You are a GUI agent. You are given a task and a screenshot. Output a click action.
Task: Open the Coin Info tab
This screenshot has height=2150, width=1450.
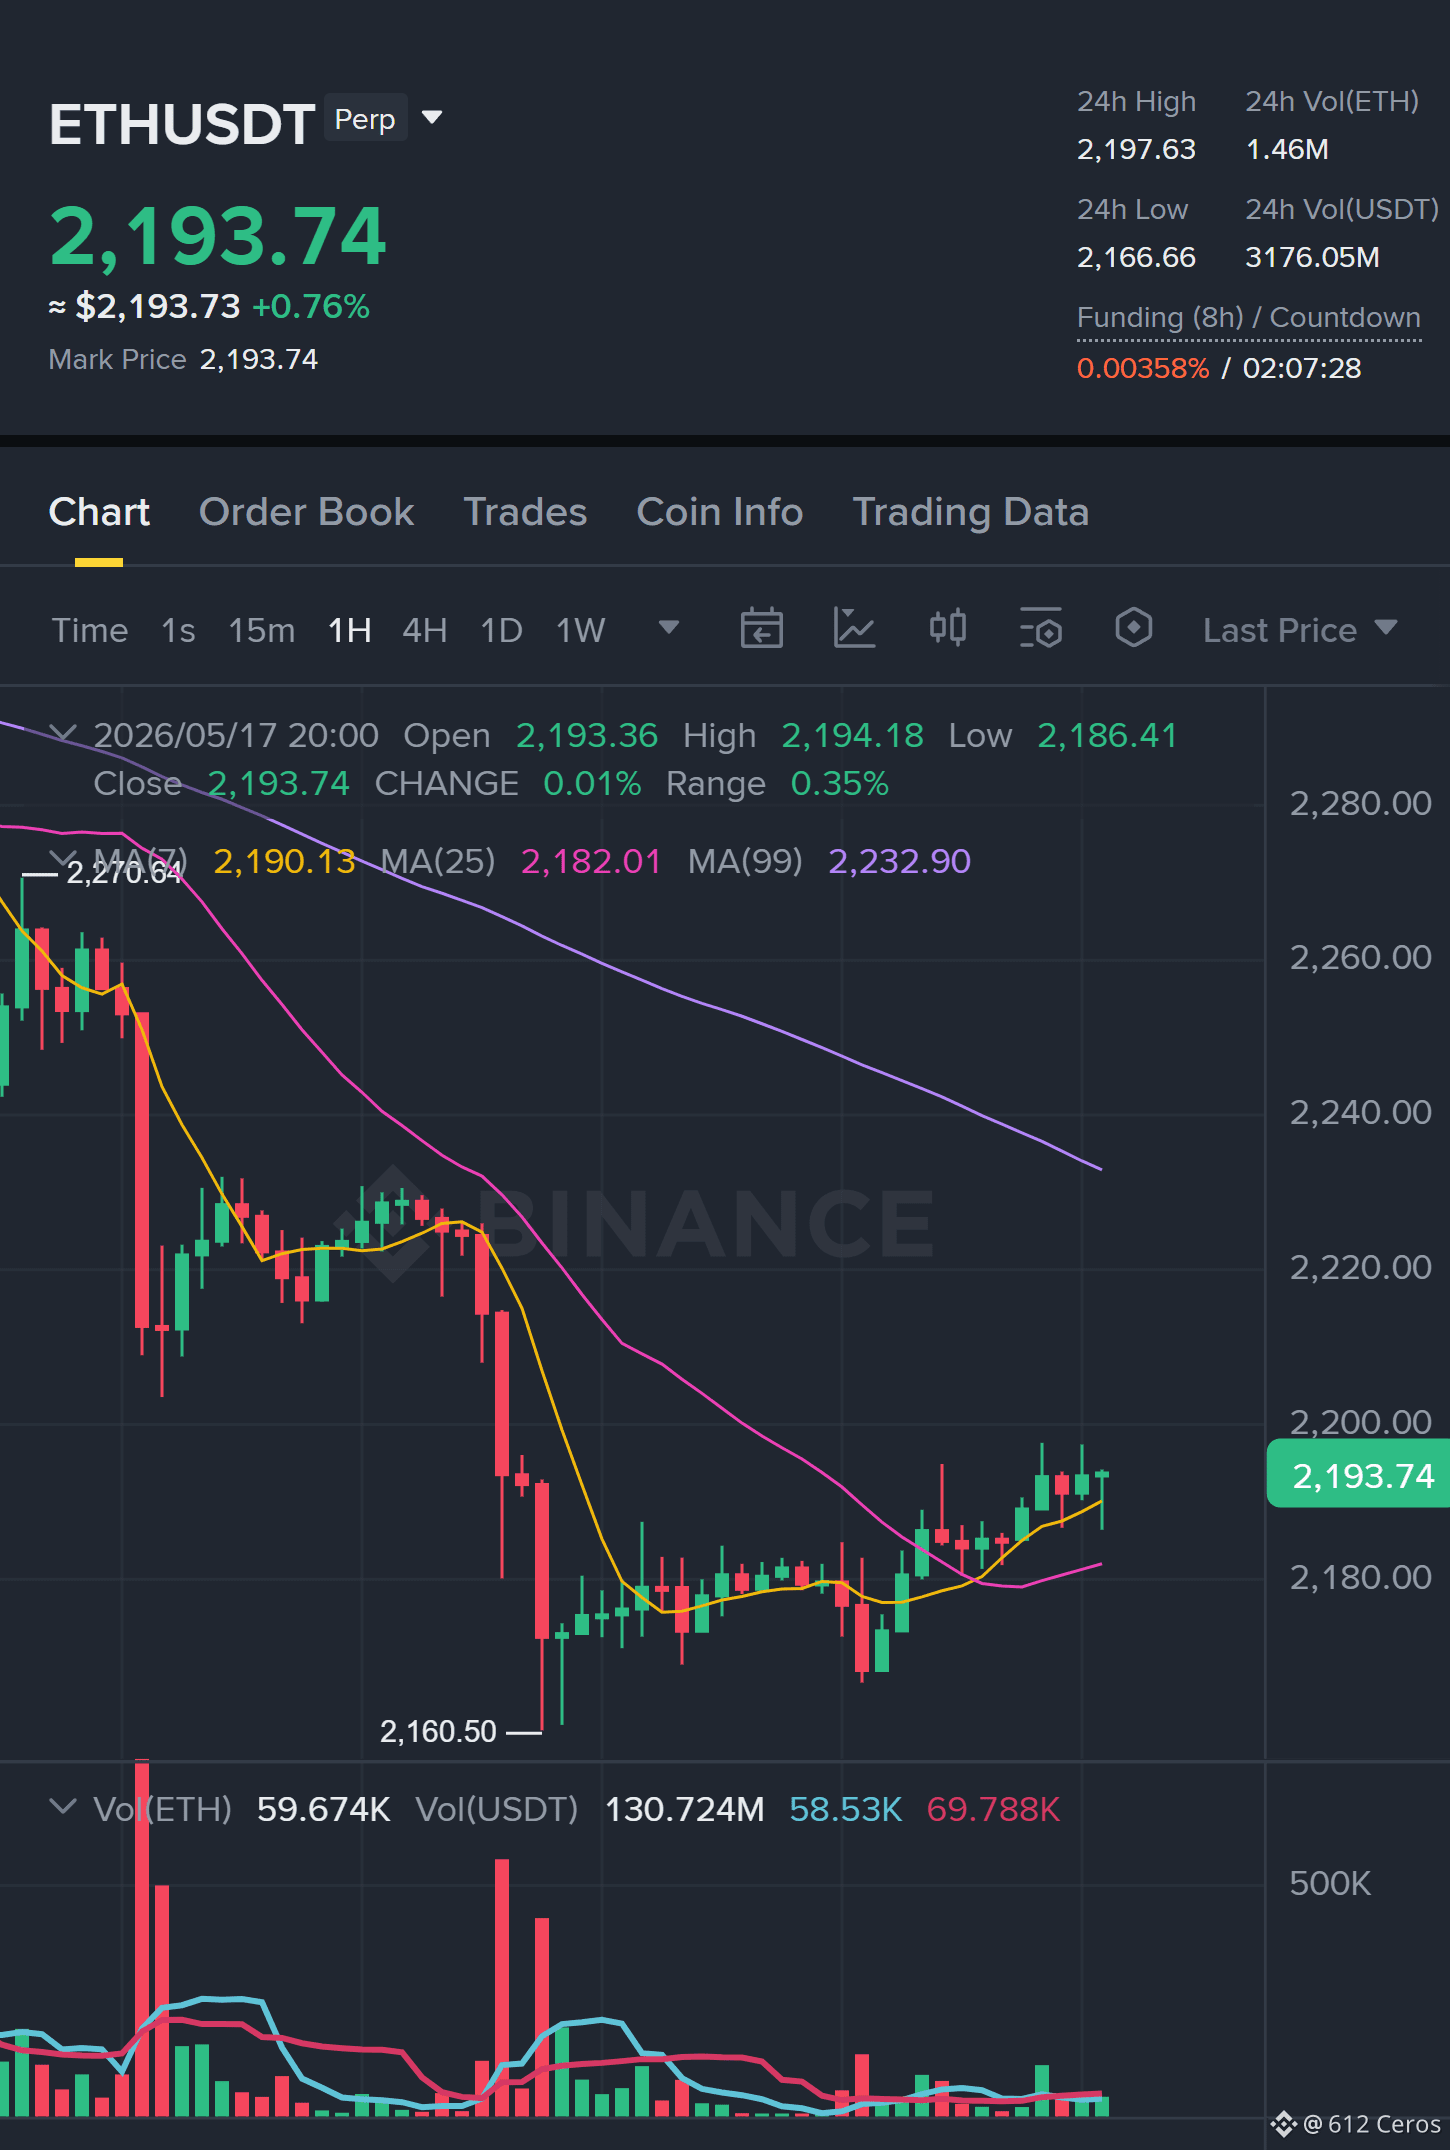pos(719,512)
